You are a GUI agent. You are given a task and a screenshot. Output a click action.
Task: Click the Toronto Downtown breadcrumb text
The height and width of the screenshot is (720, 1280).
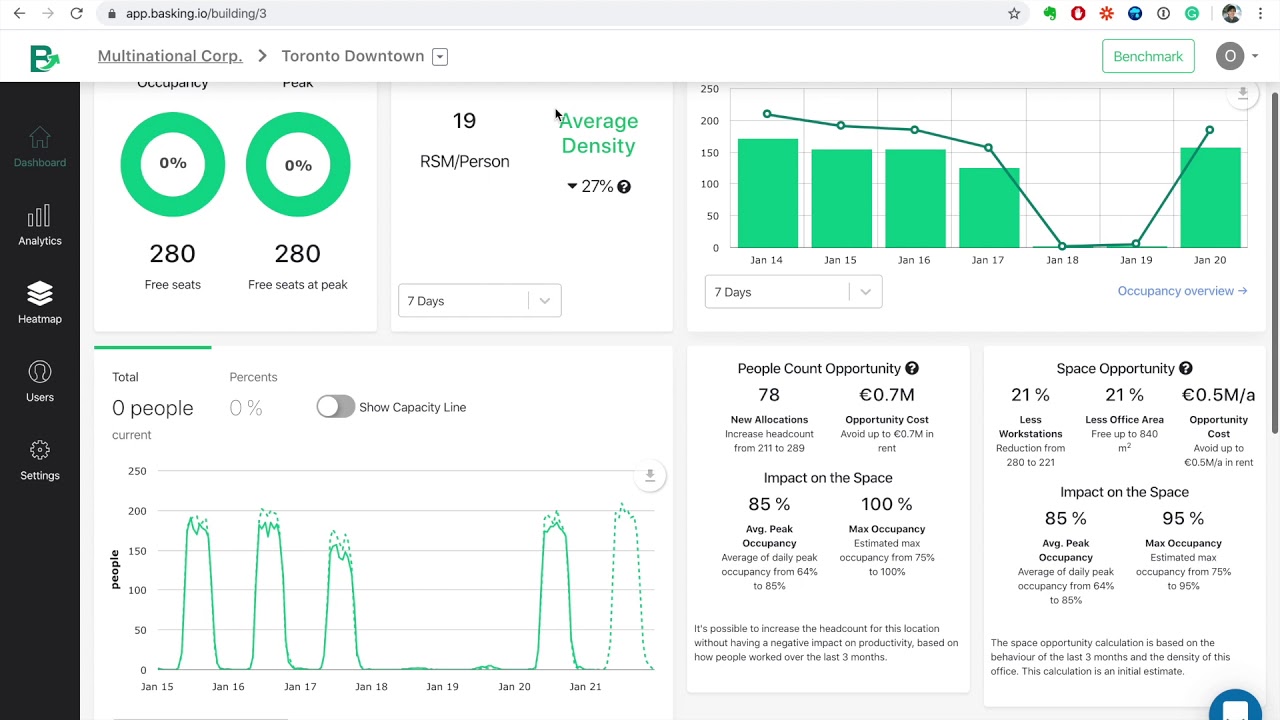coord(353,56)
